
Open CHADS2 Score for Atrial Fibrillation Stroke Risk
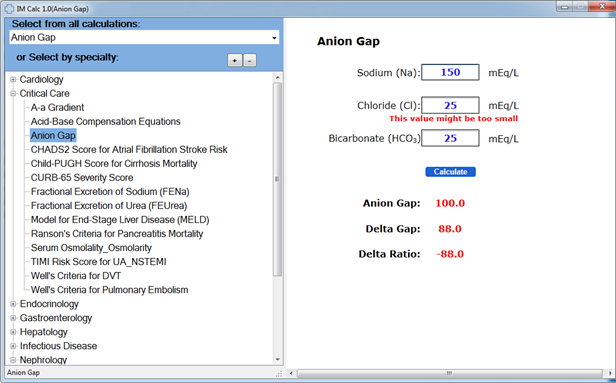[129, 150]
